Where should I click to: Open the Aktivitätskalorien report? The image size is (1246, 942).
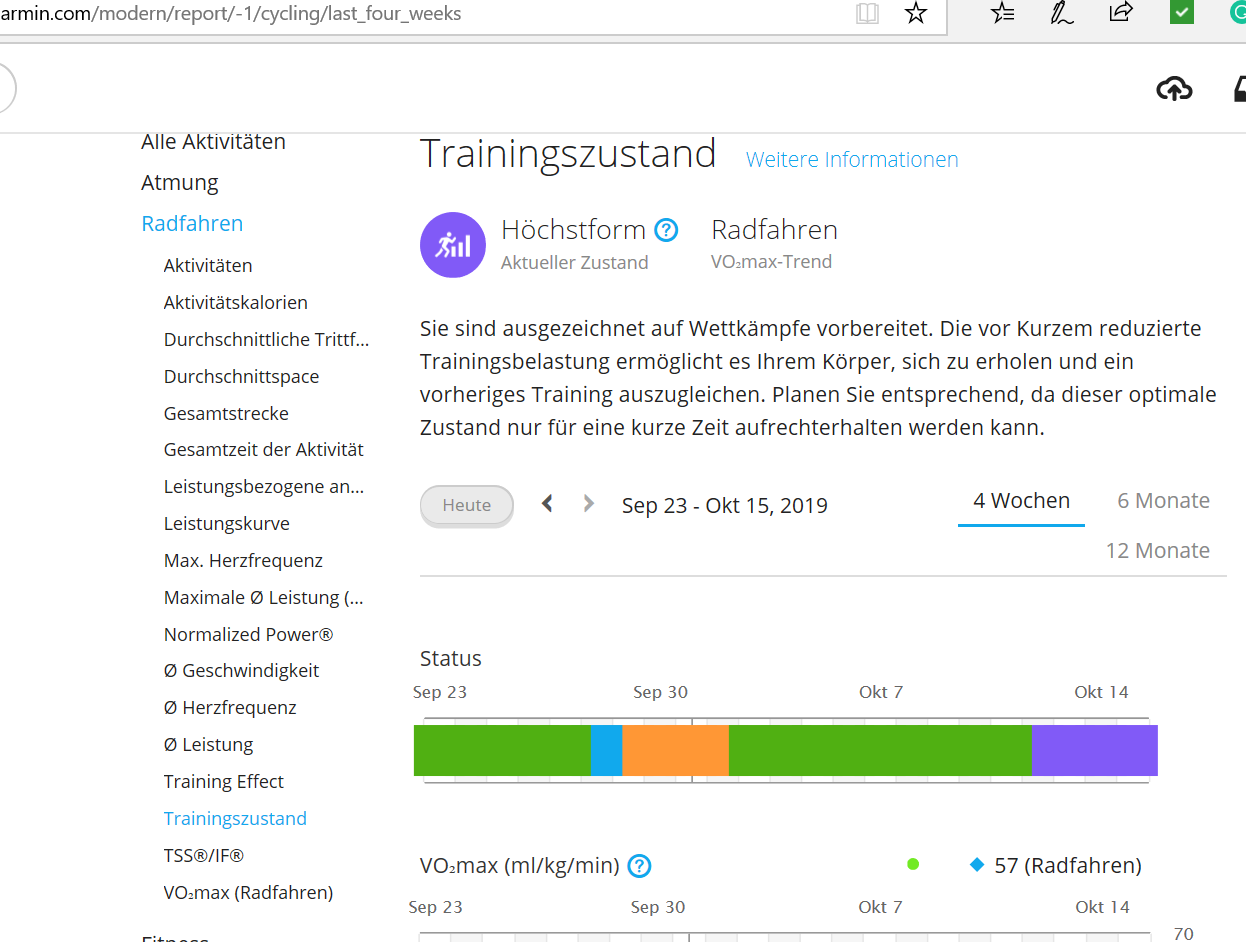236,303
